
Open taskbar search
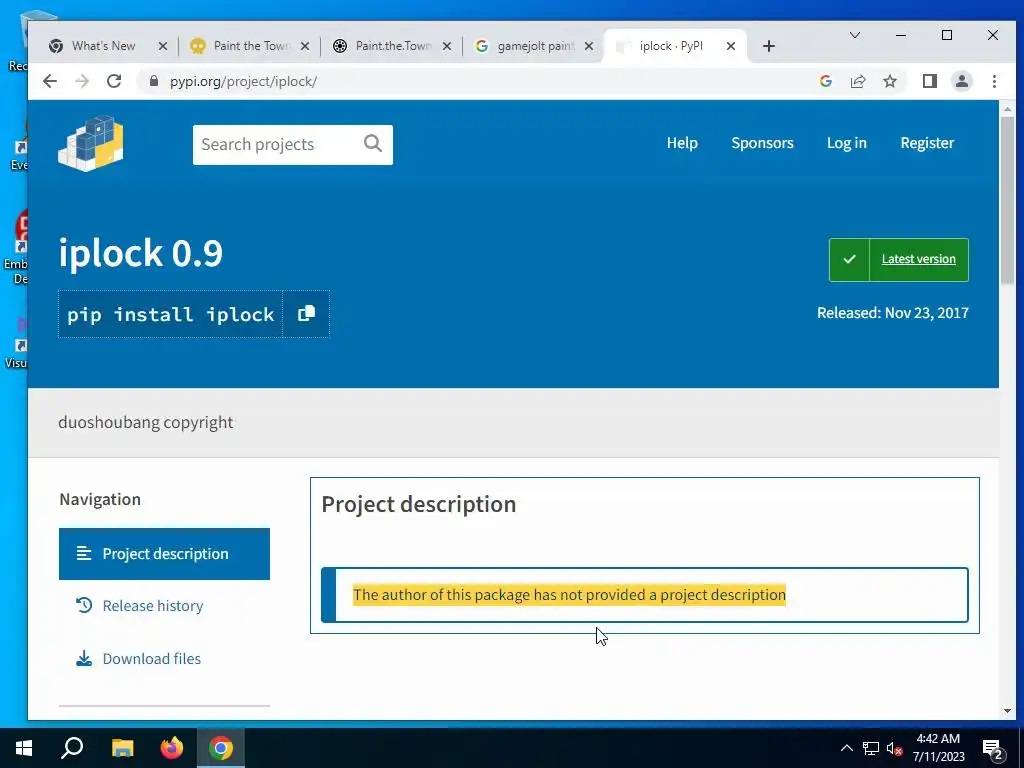pyautogui.click(x=72, y=748)
